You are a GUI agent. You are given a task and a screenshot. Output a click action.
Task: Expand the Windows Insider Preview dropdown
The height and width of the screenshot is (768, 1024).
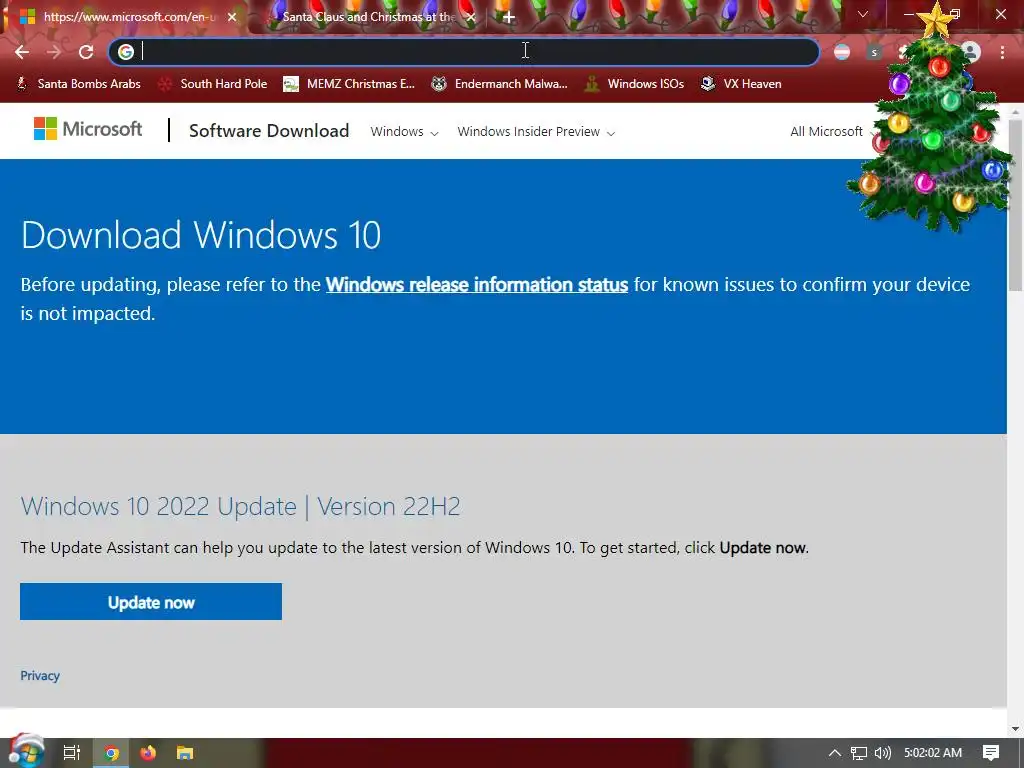tap(536, 132)
